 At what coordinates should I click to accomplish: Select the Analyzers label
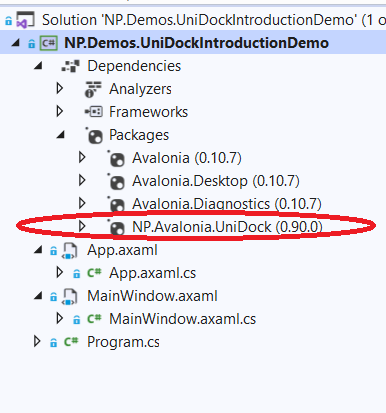[x=140, y=89]
